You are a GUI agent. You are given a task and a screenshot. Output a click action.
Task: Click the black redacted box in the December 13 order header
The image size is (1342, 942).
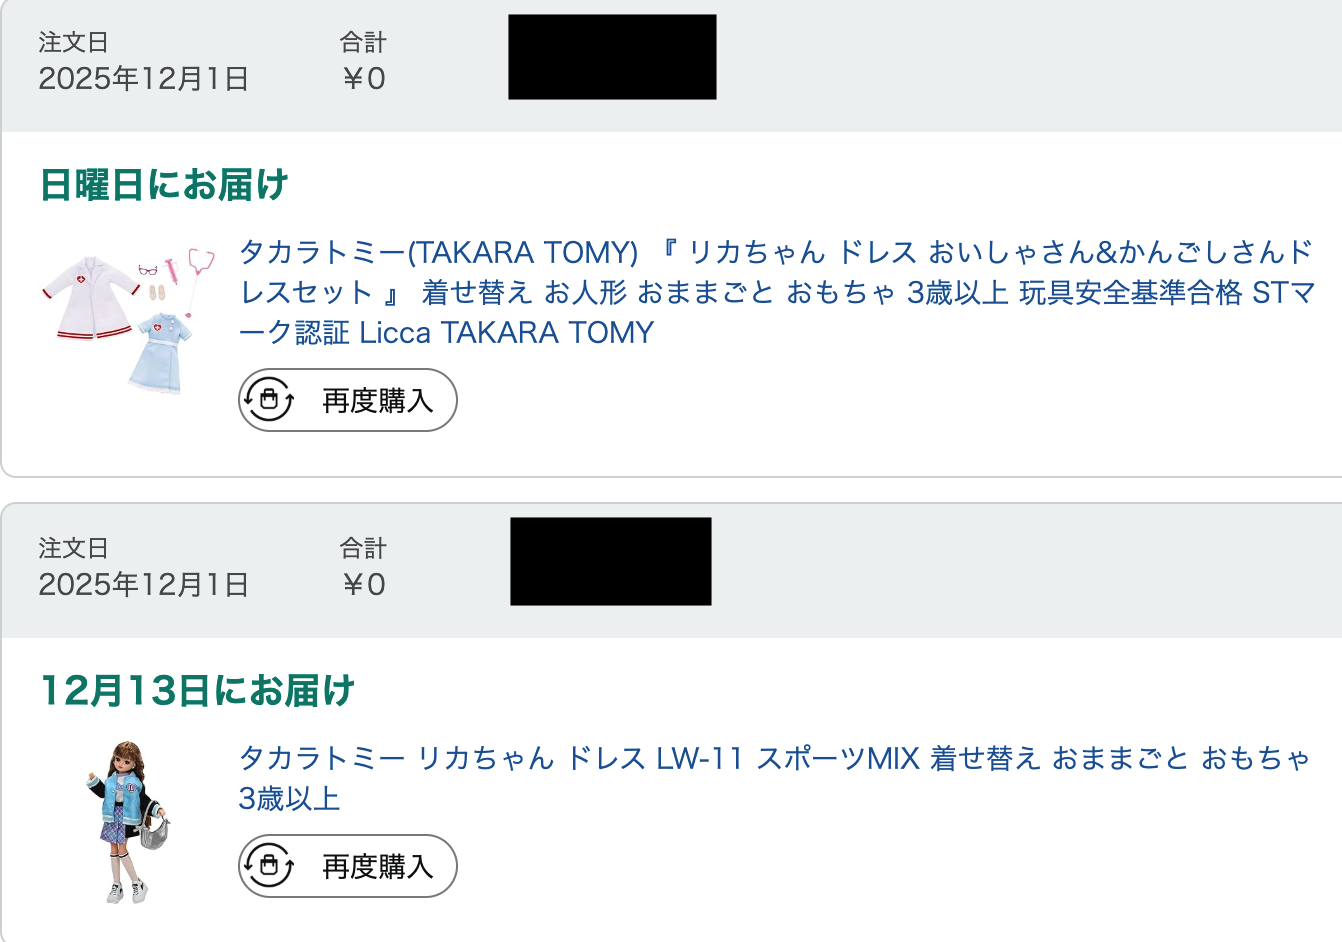click(611, 561)
